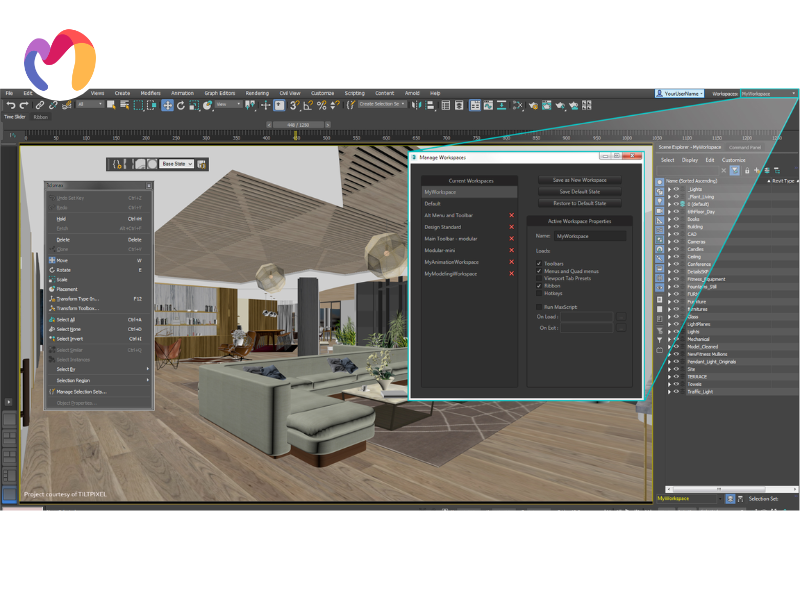
Task: Click Save as New Workspace button
Action: click(x=579, y=180)
